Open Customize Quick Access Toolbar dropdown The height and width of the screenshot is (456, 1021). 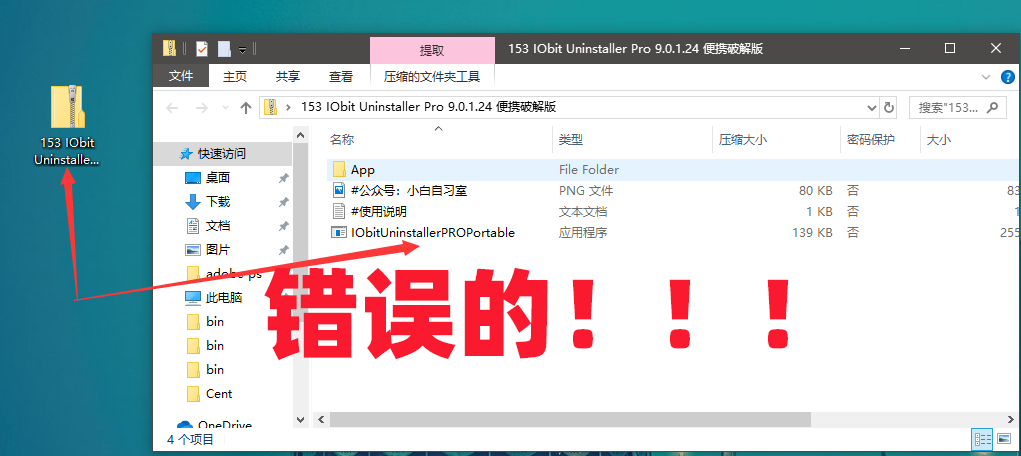coord(242,50)
